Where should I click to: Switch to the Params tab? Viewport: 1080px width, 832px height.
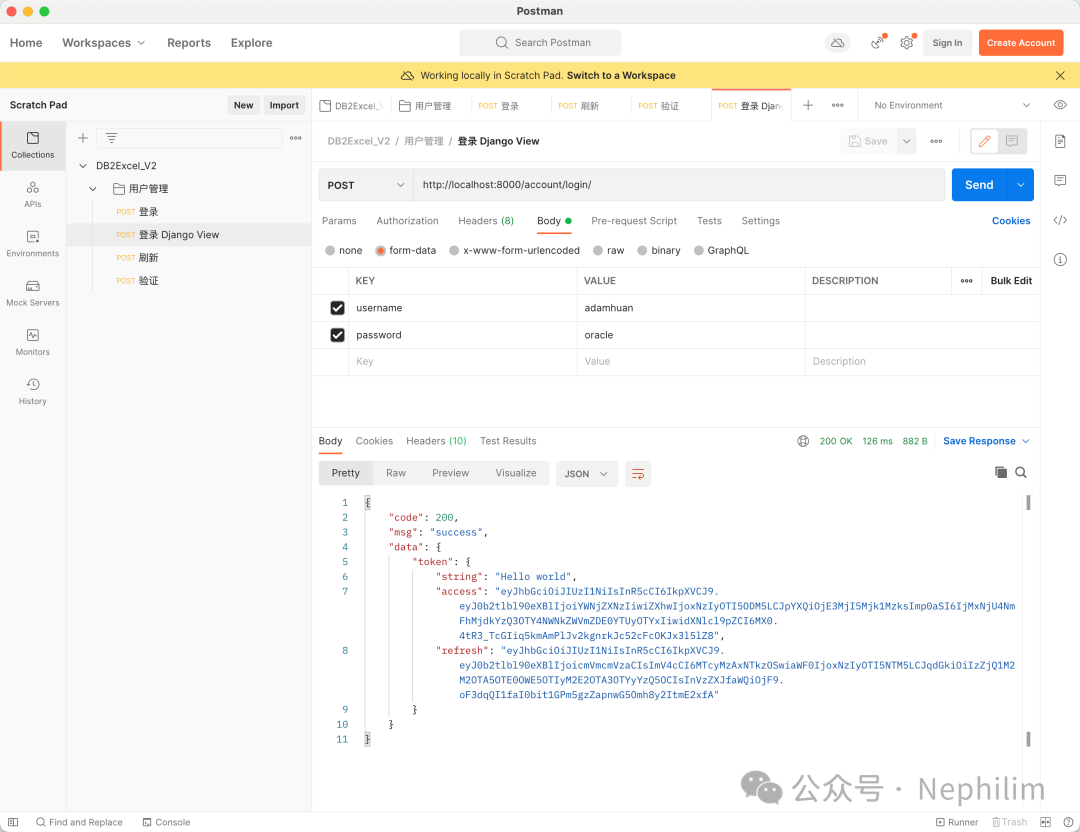pos(339,221)
